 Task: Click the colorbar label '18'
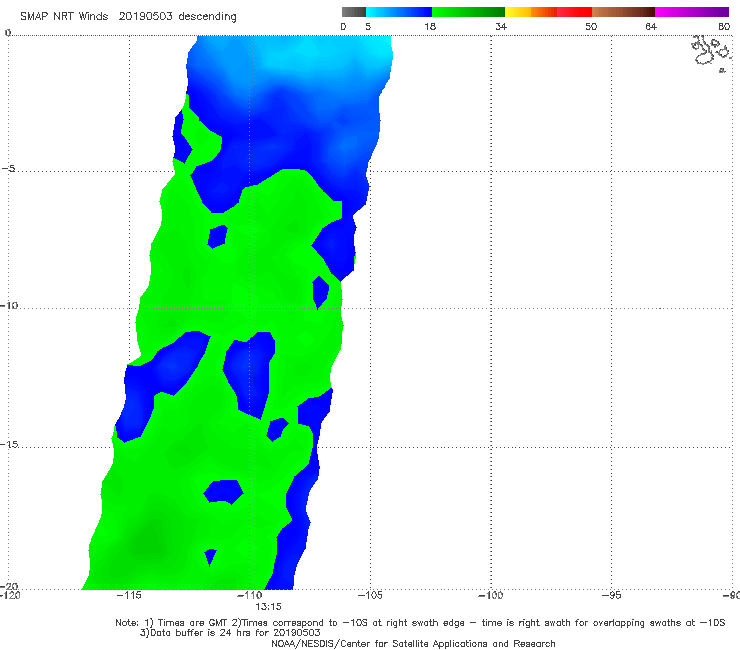coord(430,26)
